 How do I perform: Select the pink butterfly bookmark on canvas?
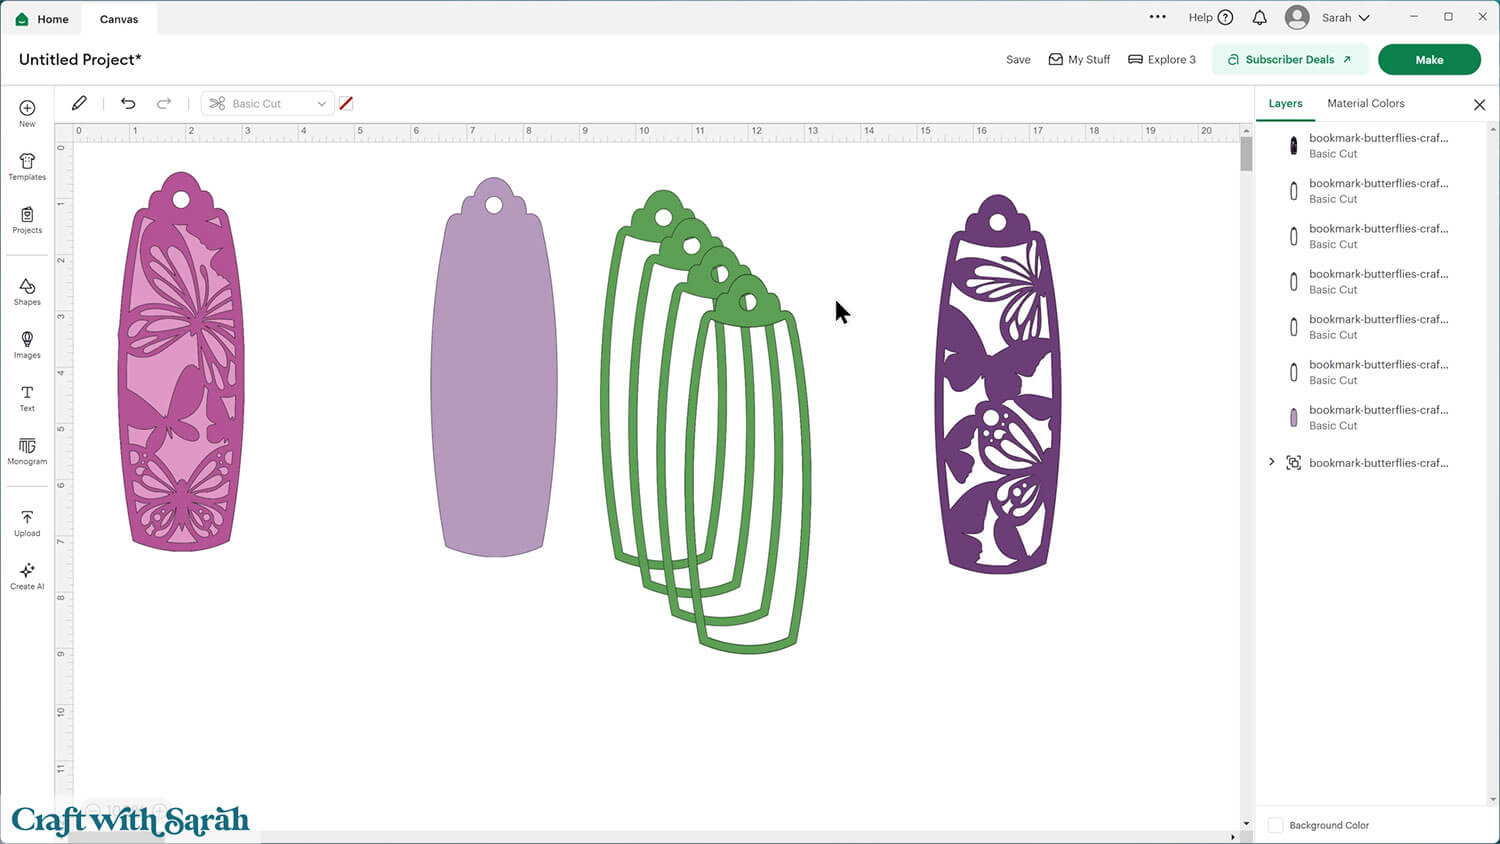(181, 361)
